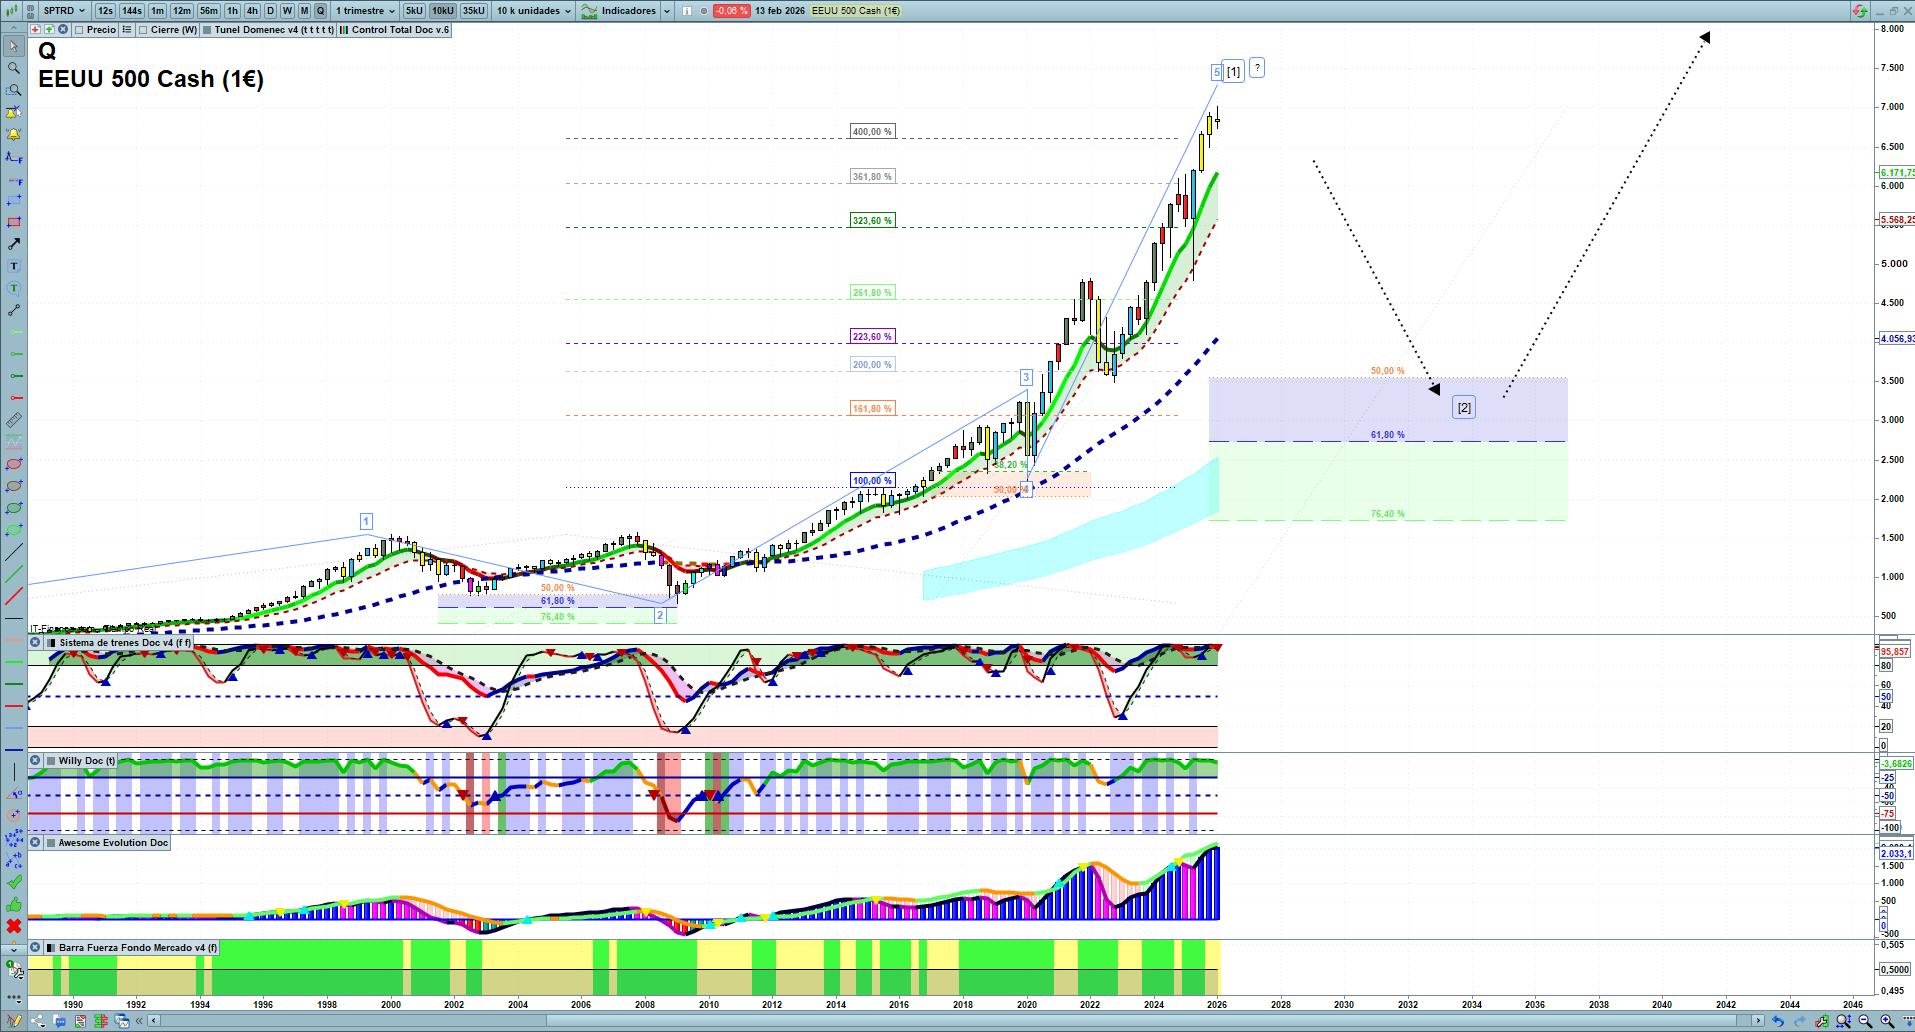Image resolution: width=1915 pixels, height=1032 pixels.
Task: Expand the left toolbar chevron at bottom
Action: pos(14,949)
